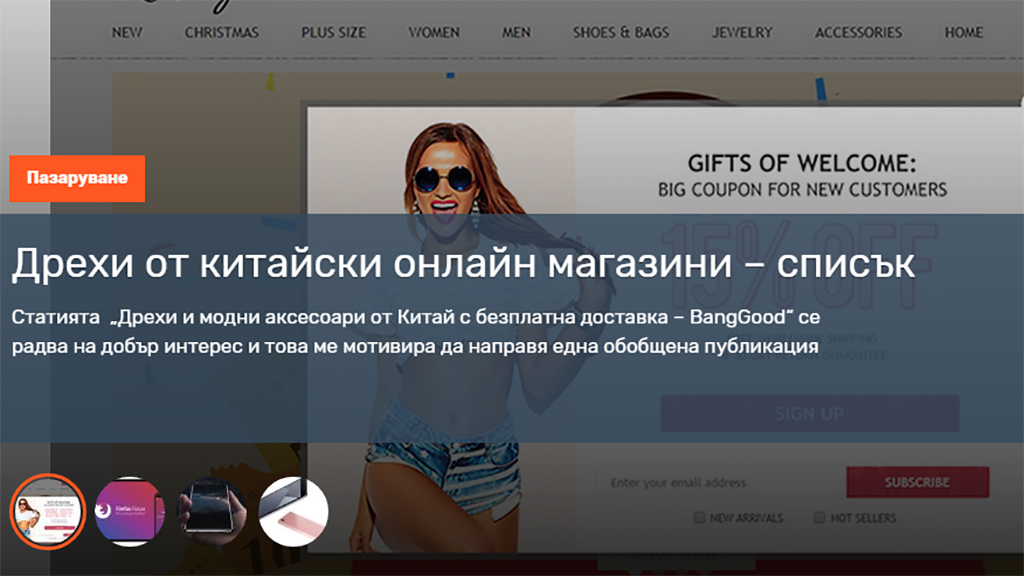Click the active clothing store slide thumbnail
This screenshot has height=576, width=1024.
(46, 511)
